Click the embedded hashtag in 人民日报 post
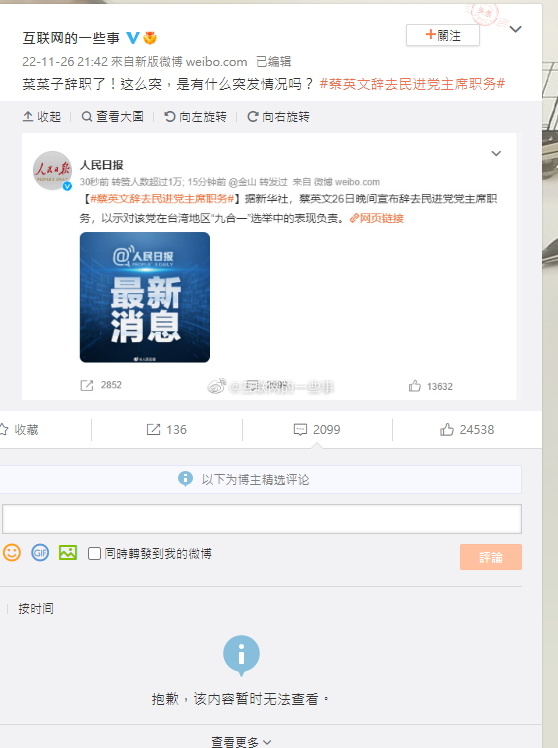Screen dimensions: 558x748 click(162, 198)
